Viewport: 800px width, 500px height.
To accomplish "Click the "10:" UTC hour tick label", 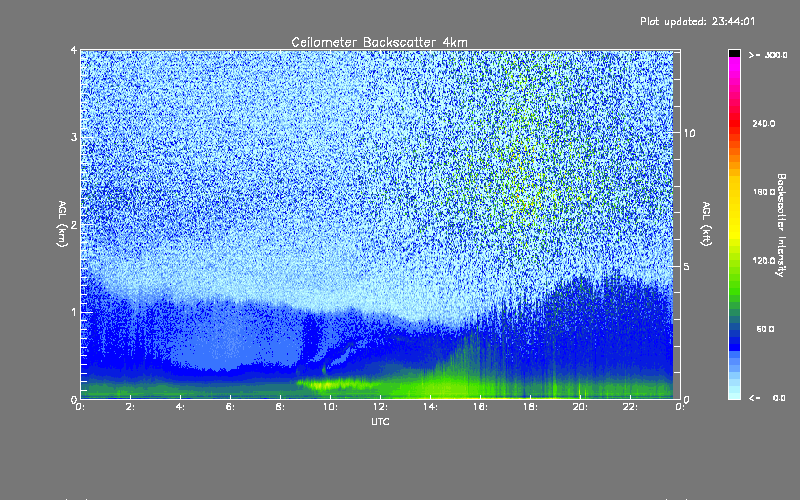I will tap(330, 407).
